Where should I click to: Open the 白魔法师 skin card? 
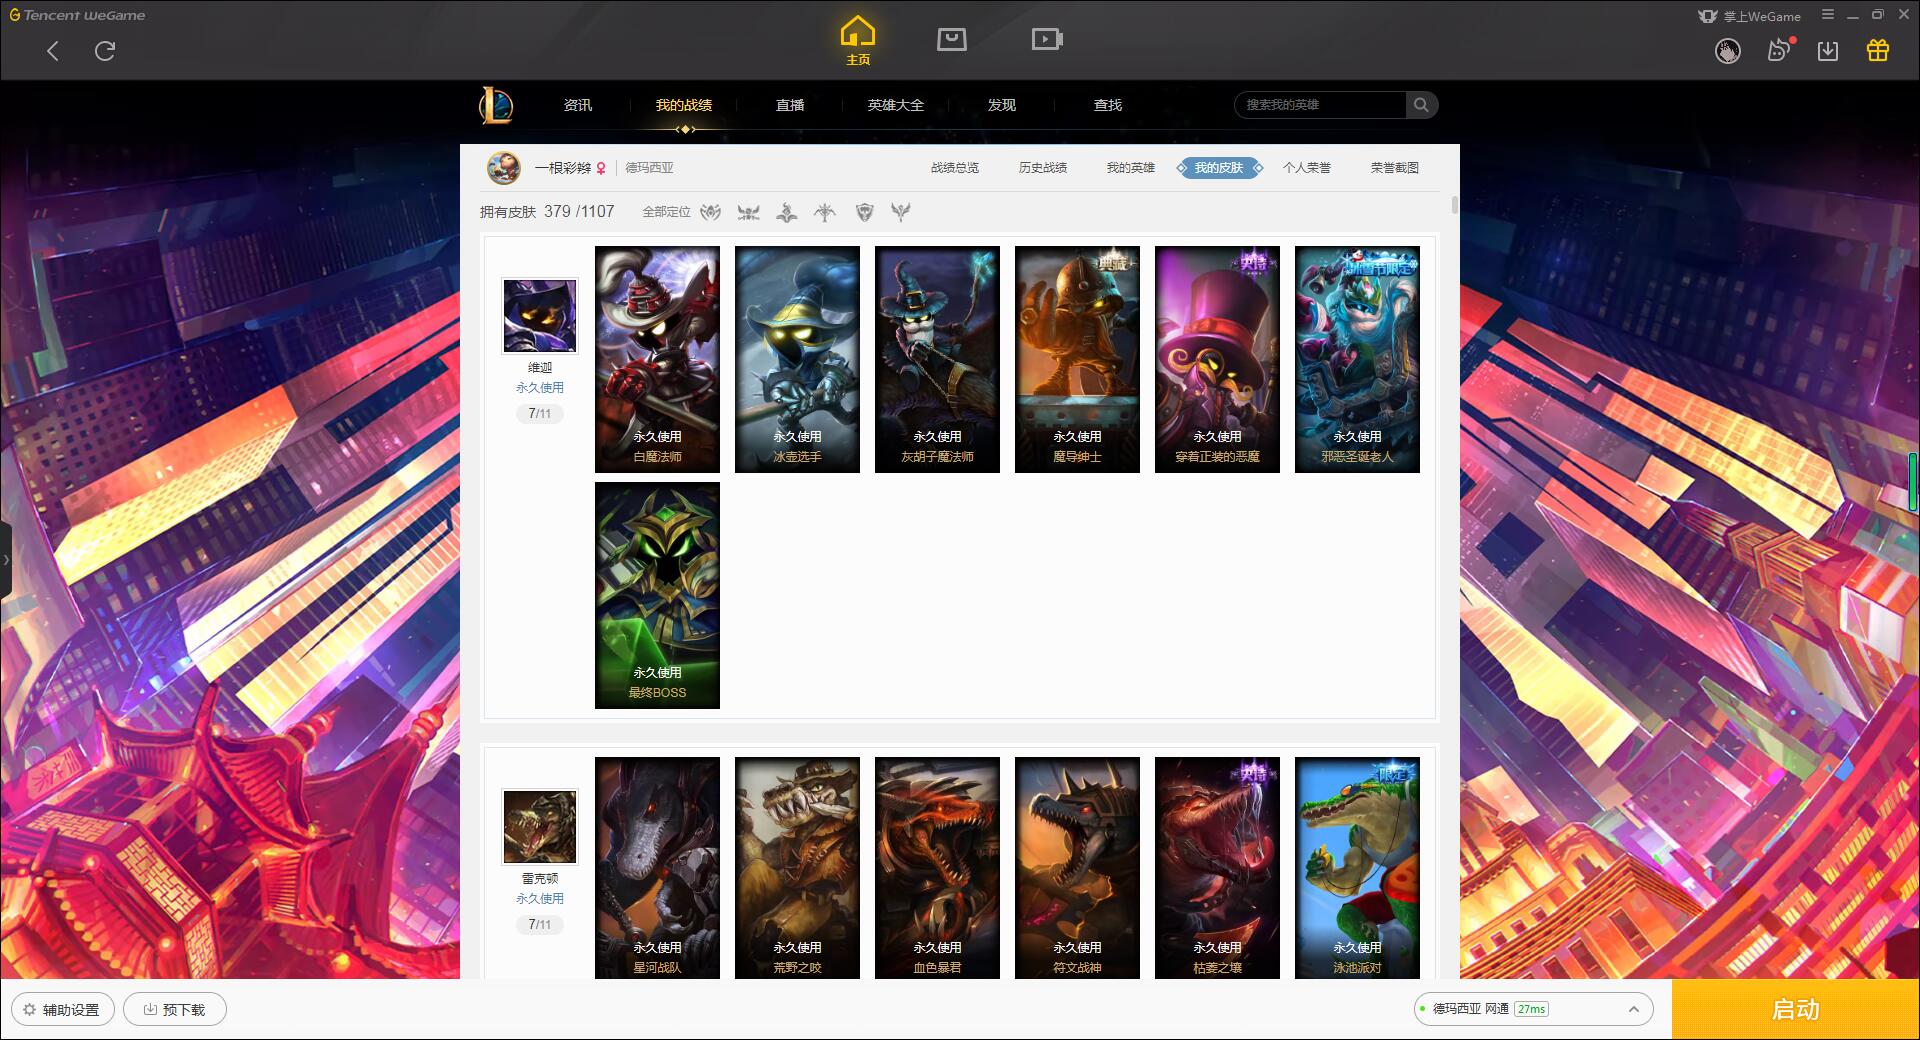pos(657,359)
